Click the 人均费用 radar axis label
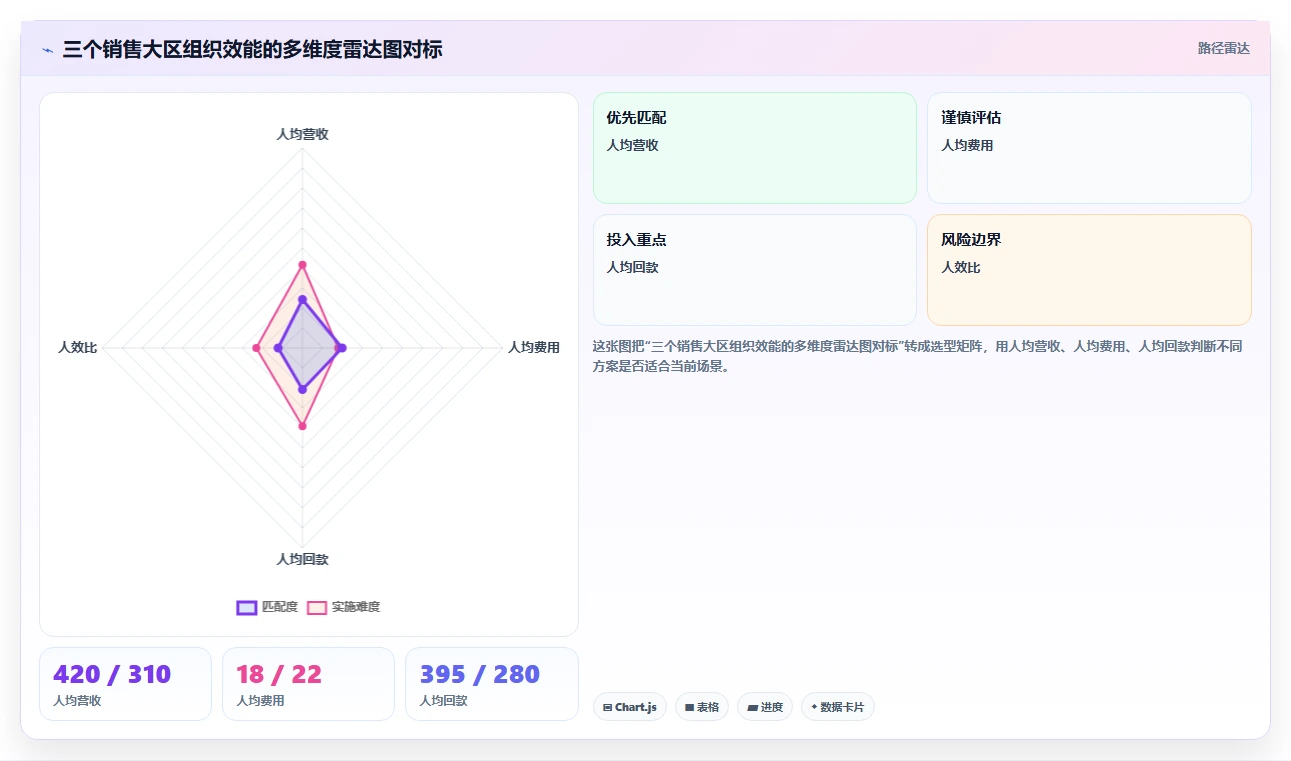1291x761 pixels. (534, 347)
